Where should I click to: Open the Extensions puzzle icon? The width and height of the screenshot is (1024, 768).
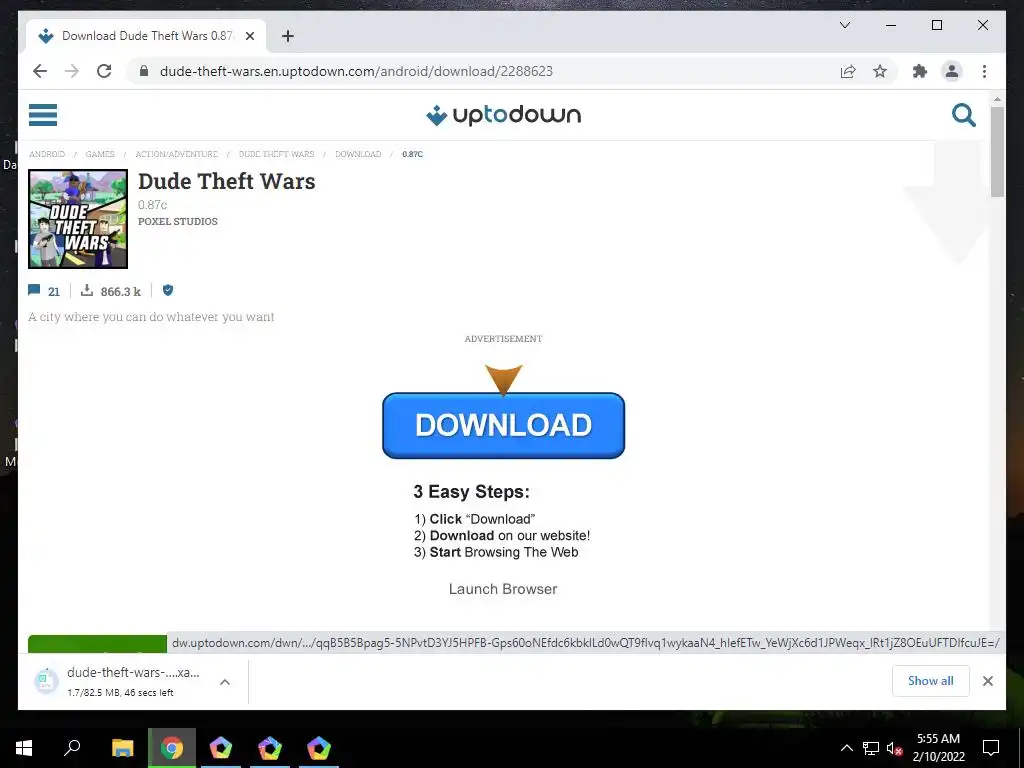(920, 71)
